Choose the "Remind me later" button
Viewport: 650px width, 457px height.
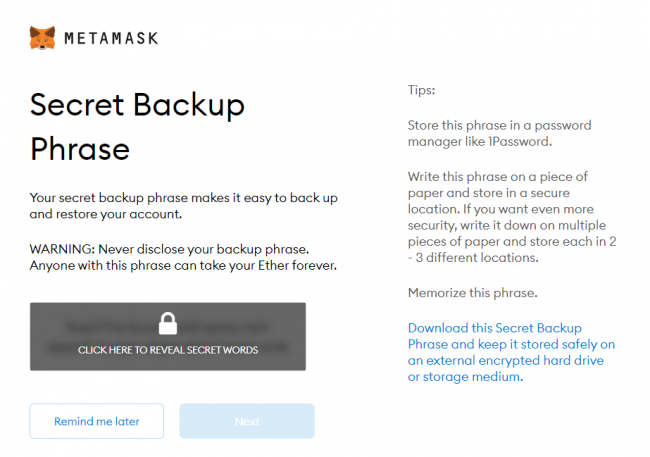point(97,421)
